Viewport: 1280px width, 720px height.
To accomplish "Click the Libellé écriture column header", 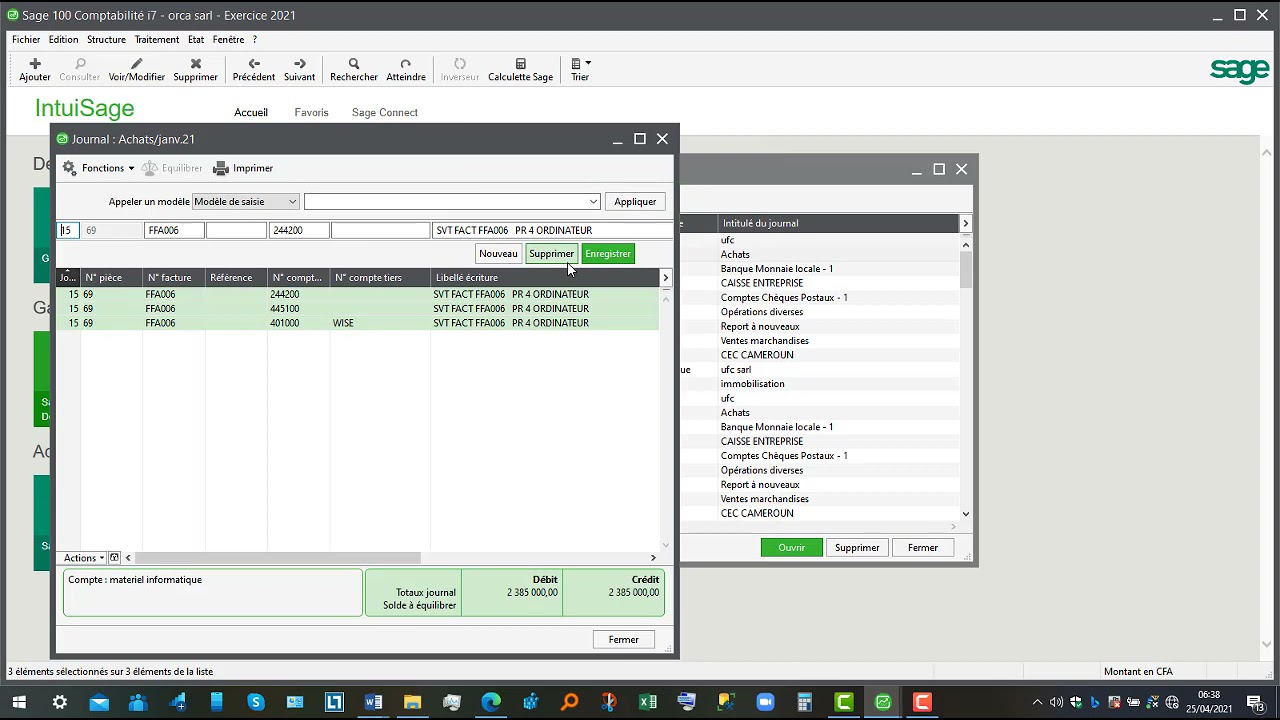I will click(544, 278).
